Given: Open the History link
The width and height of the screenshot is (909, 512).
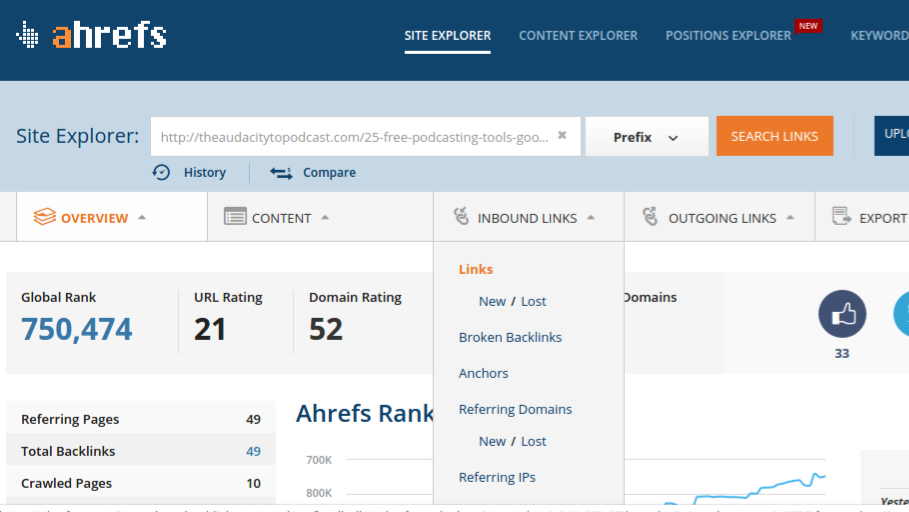Looking at the screenshot, I should click(x=205, y=172).
